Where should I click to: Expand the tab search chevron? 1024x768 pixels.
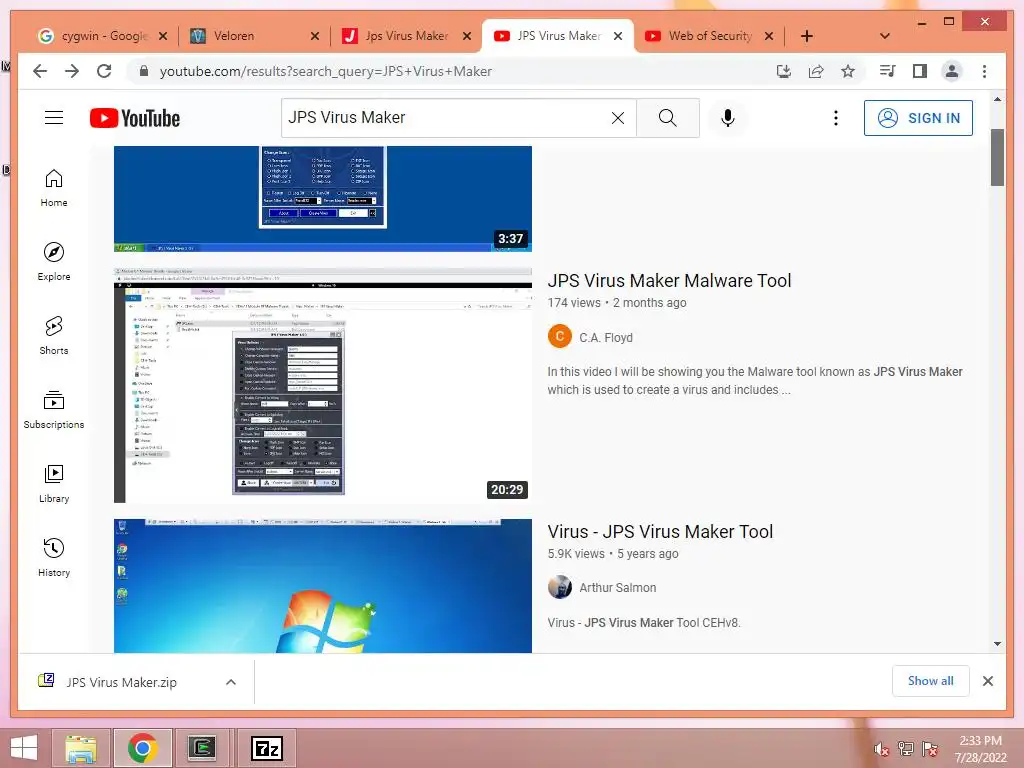[x=885, y=36]
